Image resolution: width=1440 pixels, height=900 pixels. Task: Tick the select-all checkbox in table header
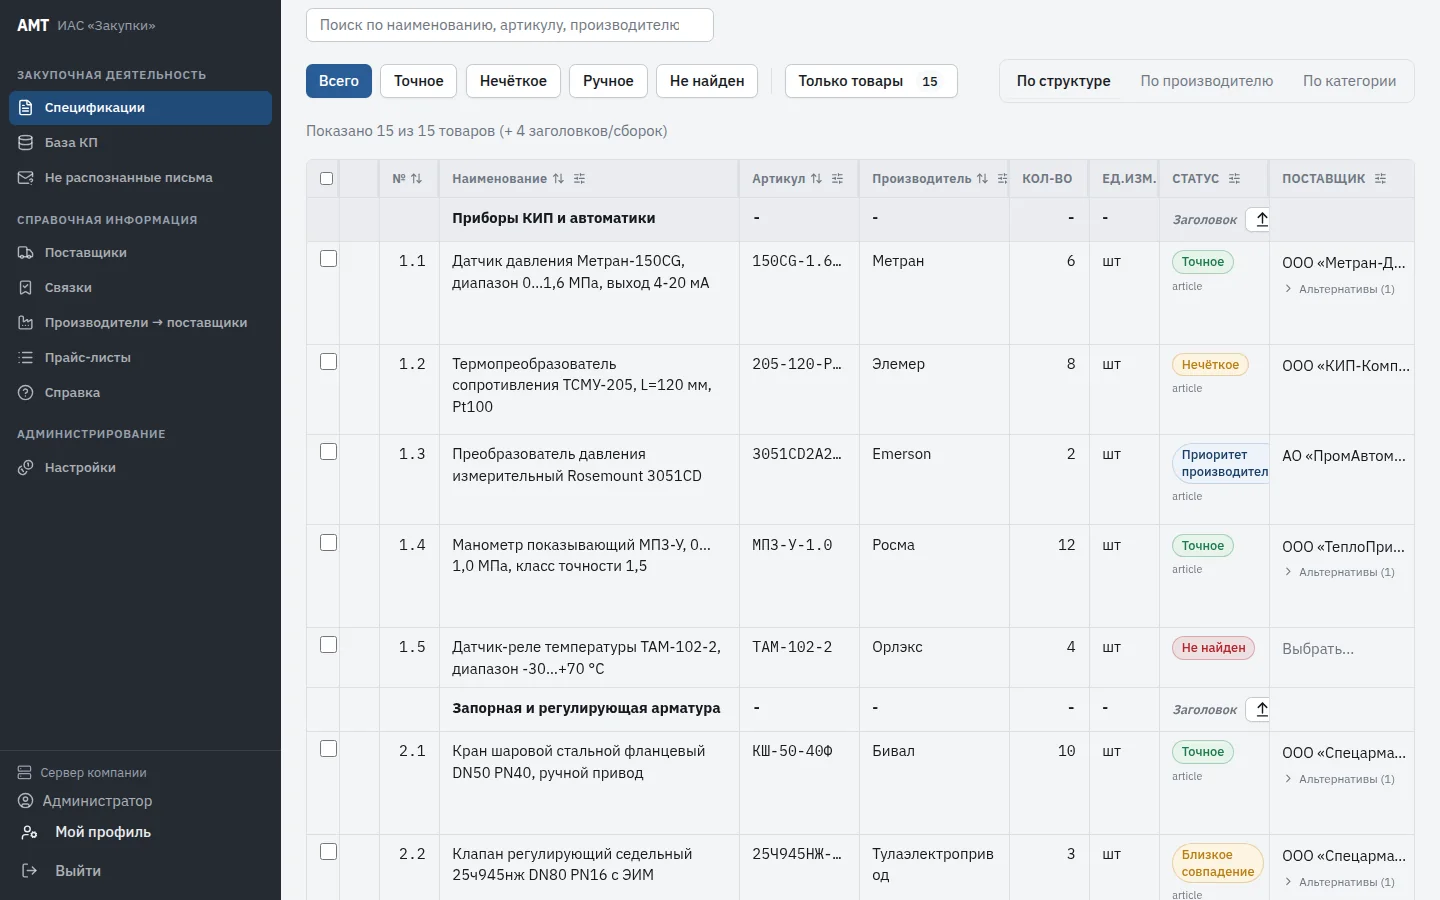326,179
